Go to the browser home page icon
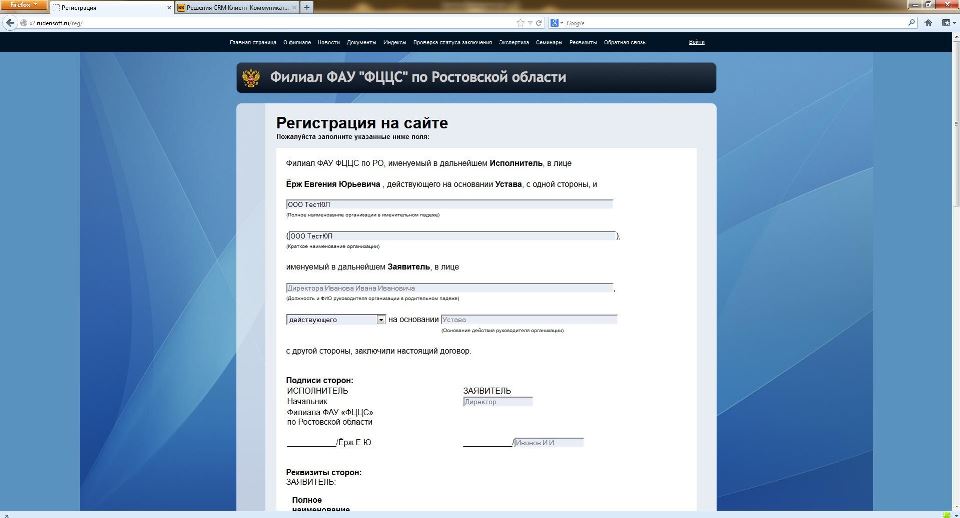The width and height of the screenshot is (960, 518). 928,23
